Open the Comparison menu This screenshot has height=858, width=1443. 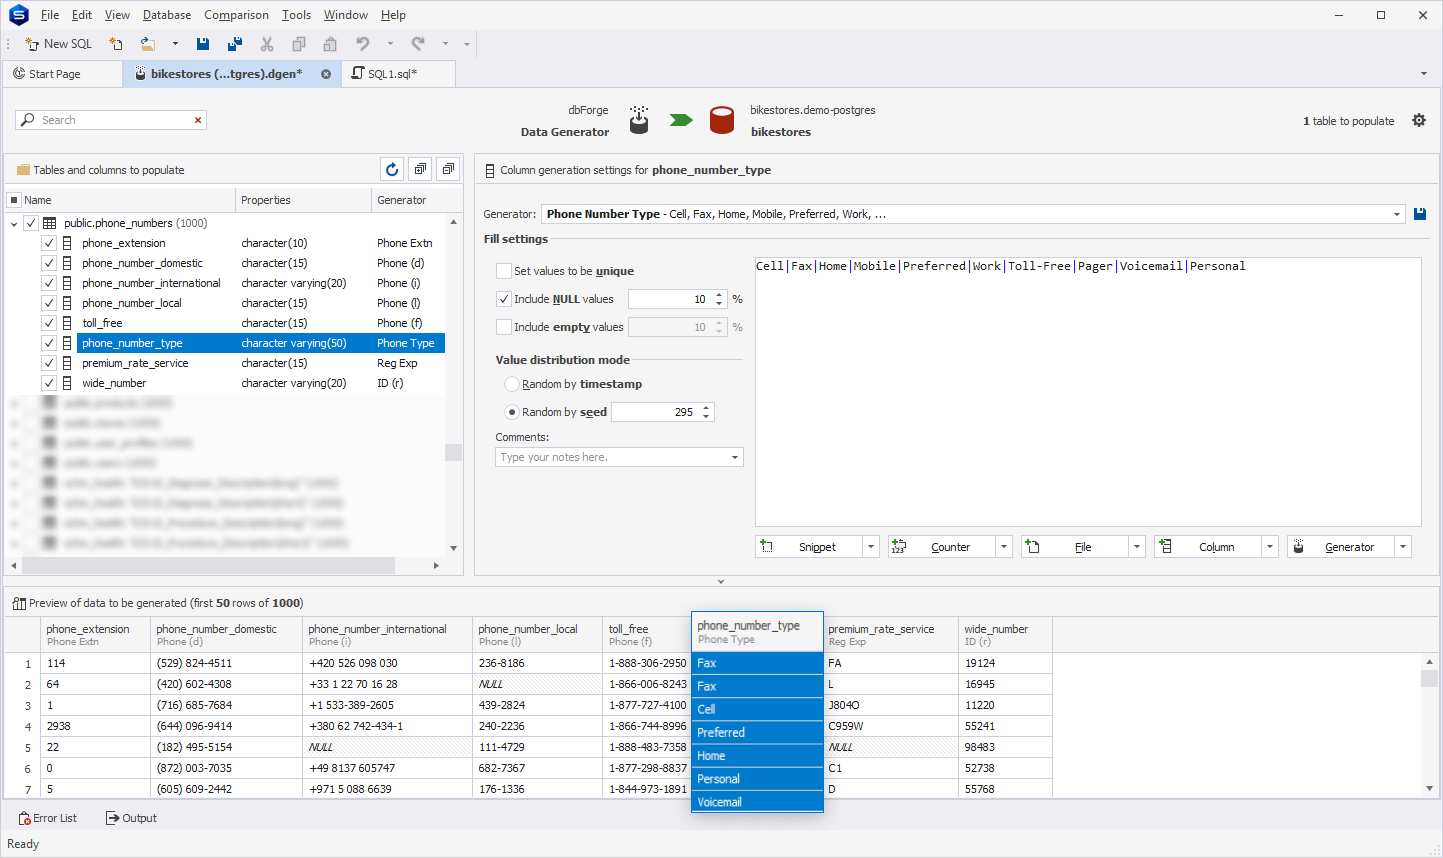(x=236, y=15)
